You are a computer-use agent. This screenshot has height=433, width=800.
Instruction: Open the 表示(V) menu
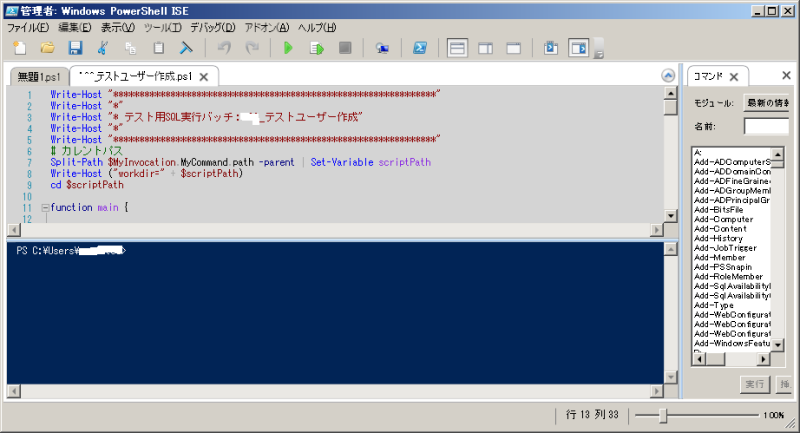pos(117,28)
